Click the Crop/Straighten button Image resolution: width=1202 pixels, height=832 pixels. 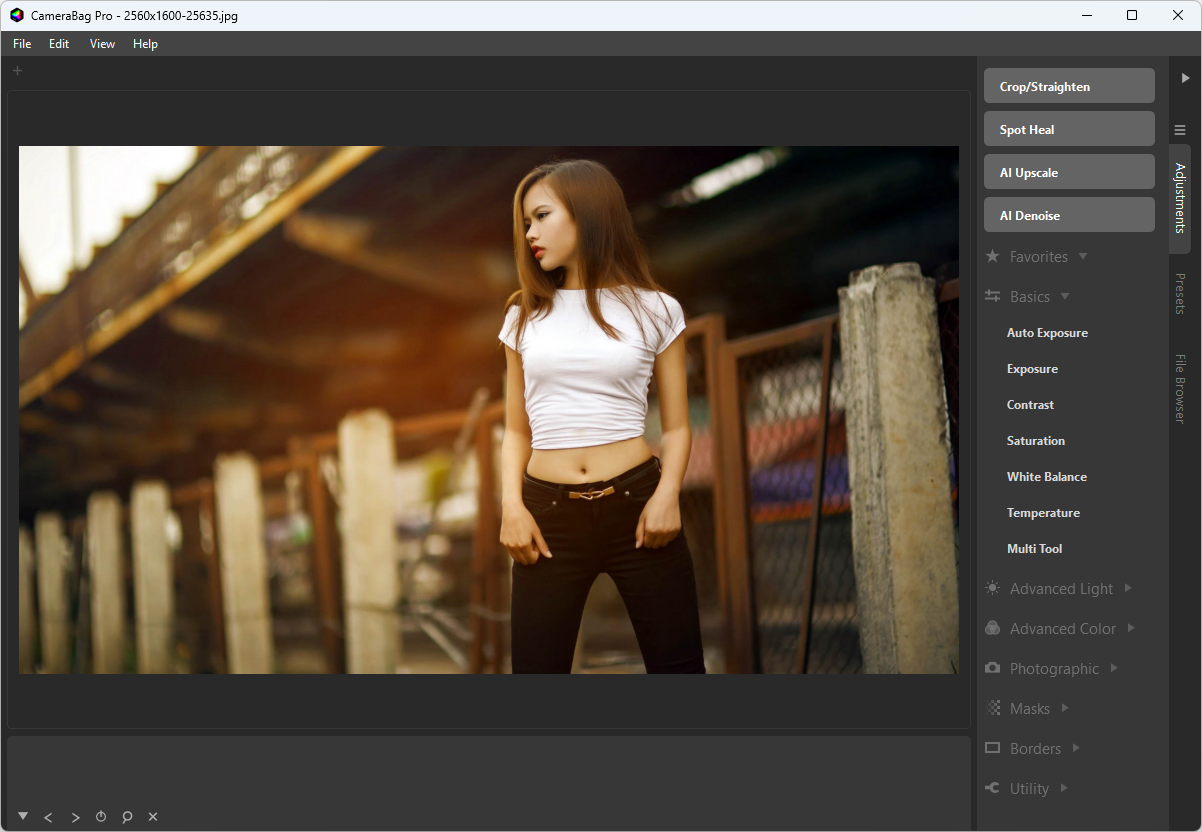[1069, 86]
